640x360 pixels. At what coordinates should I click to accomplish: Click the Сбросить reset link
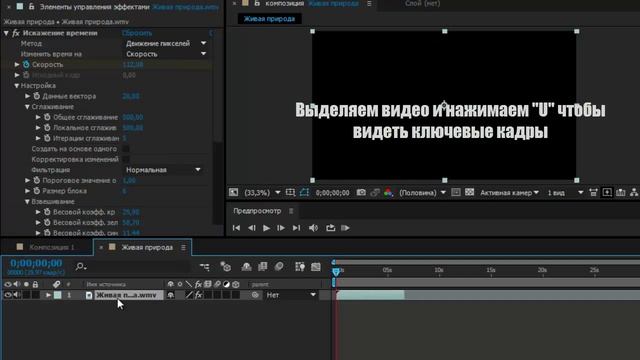tap(137, 33)
